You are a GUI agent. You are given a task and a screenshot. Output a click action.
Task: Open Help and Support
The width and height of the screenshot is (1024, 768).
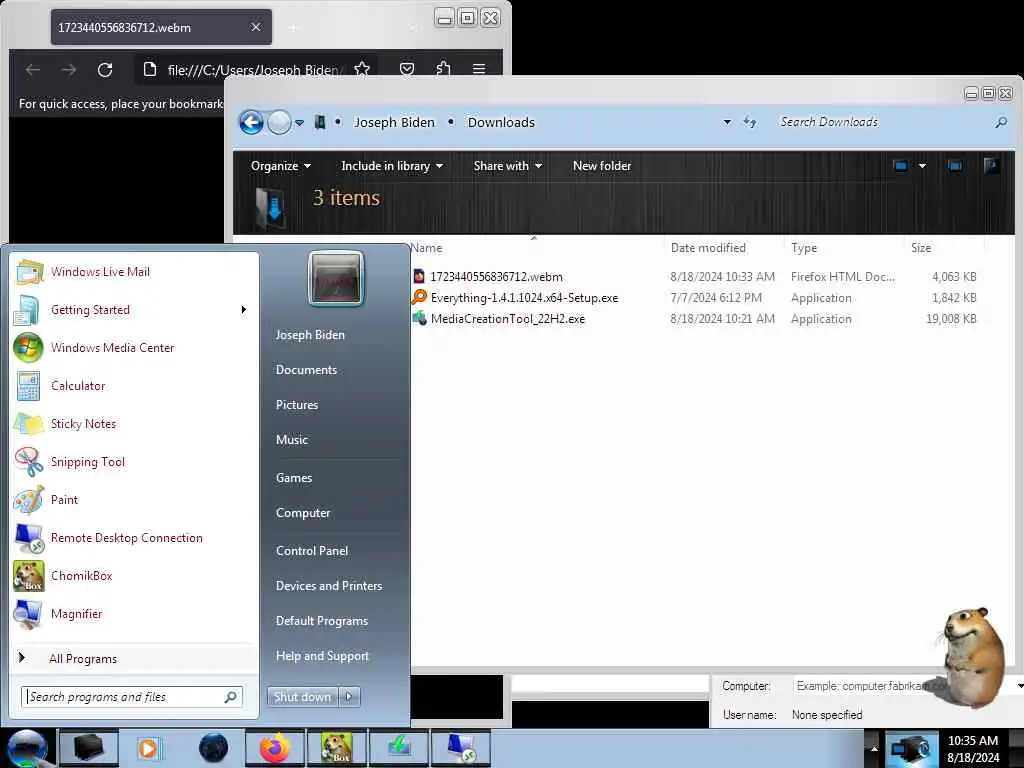pos(322,656)
